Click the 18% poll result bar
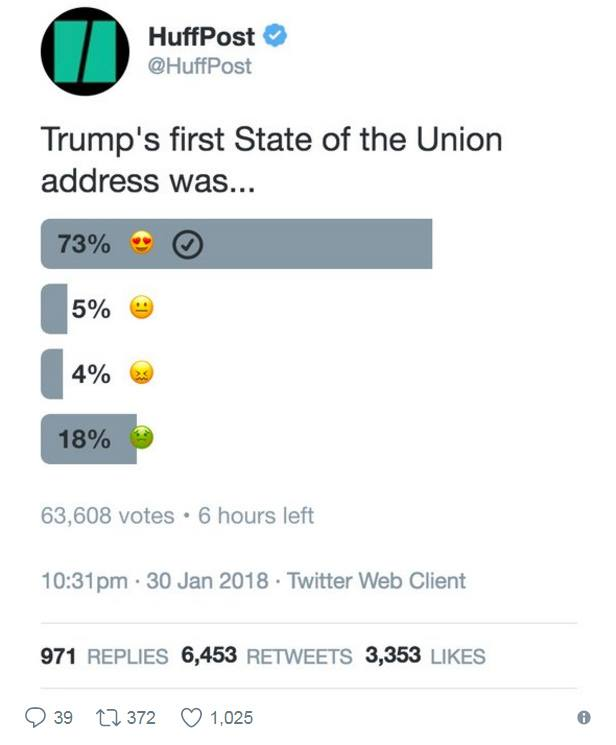616x745 pixels. pos(89,439)
